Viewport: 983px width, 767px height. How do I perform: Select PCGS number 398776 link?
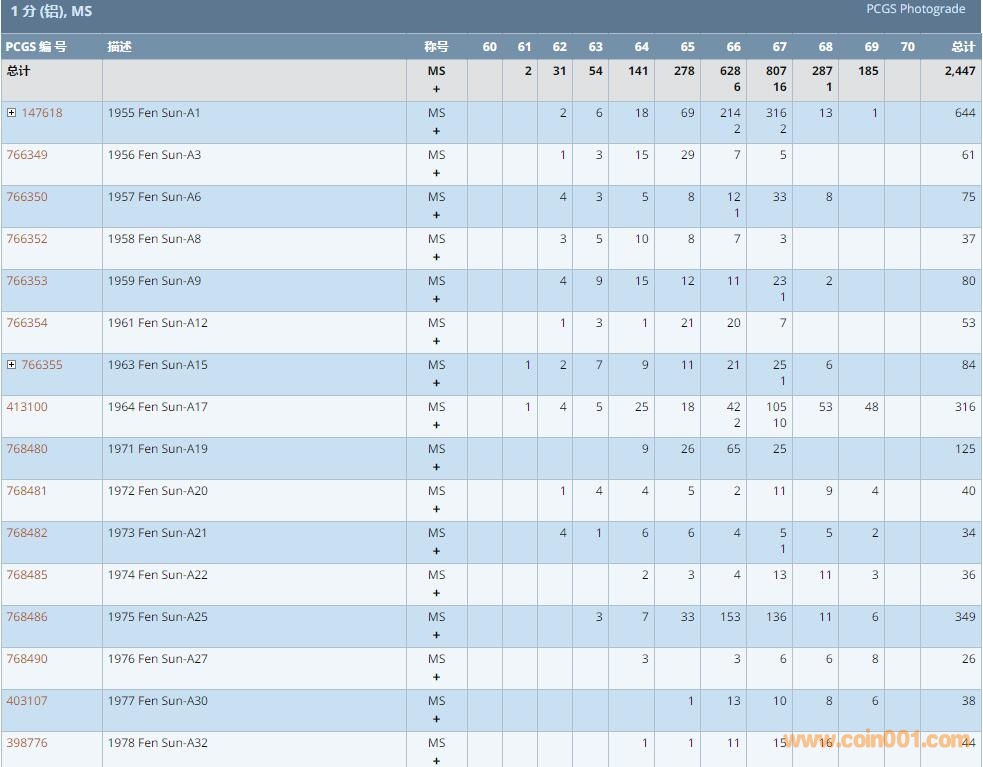[27, 743]
